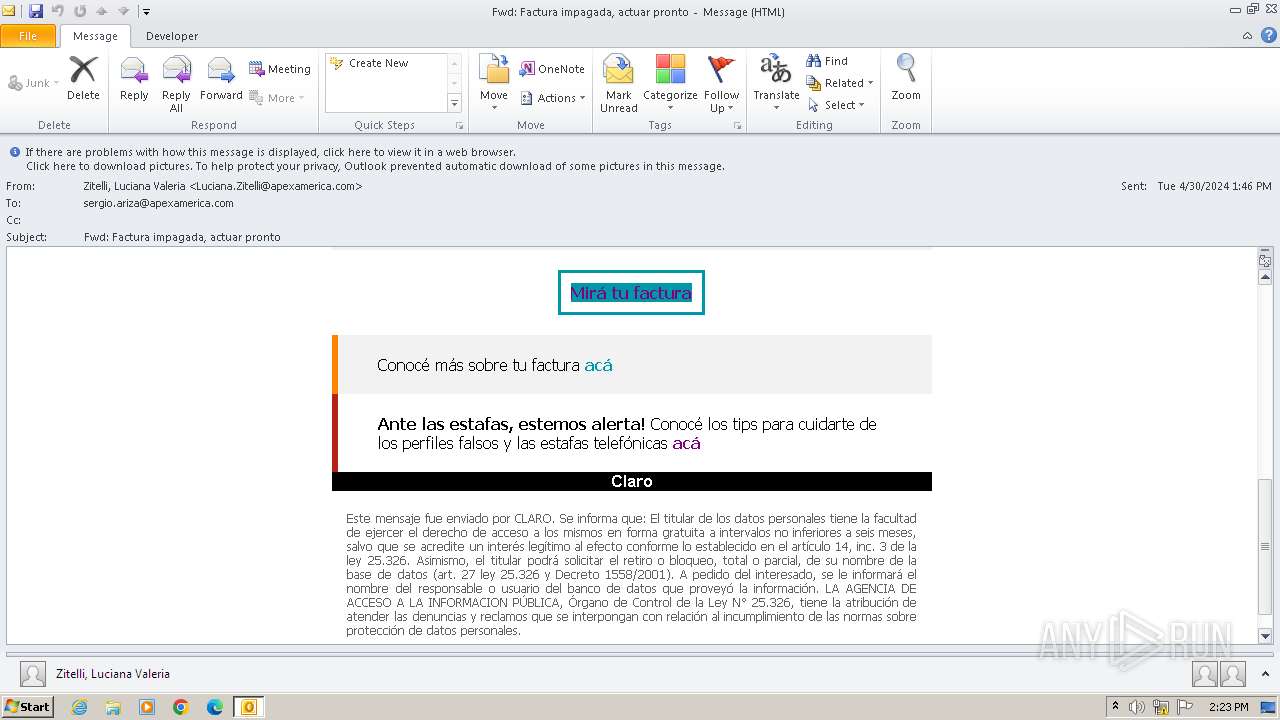Click the Action Center flag tray icon
The height and width of the screenshot is (720, 1280).
click(1183, 707)
